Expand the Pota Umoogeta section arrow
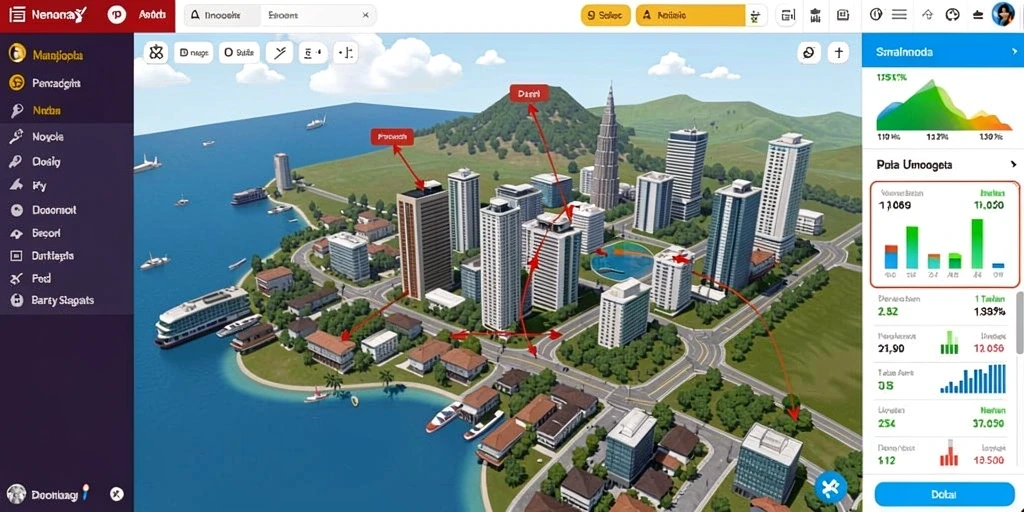 (1013, 164)
